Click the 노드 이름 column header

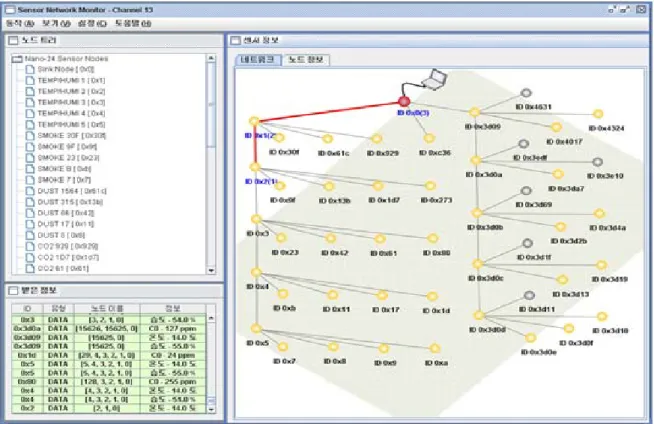[x=107, y=309]
